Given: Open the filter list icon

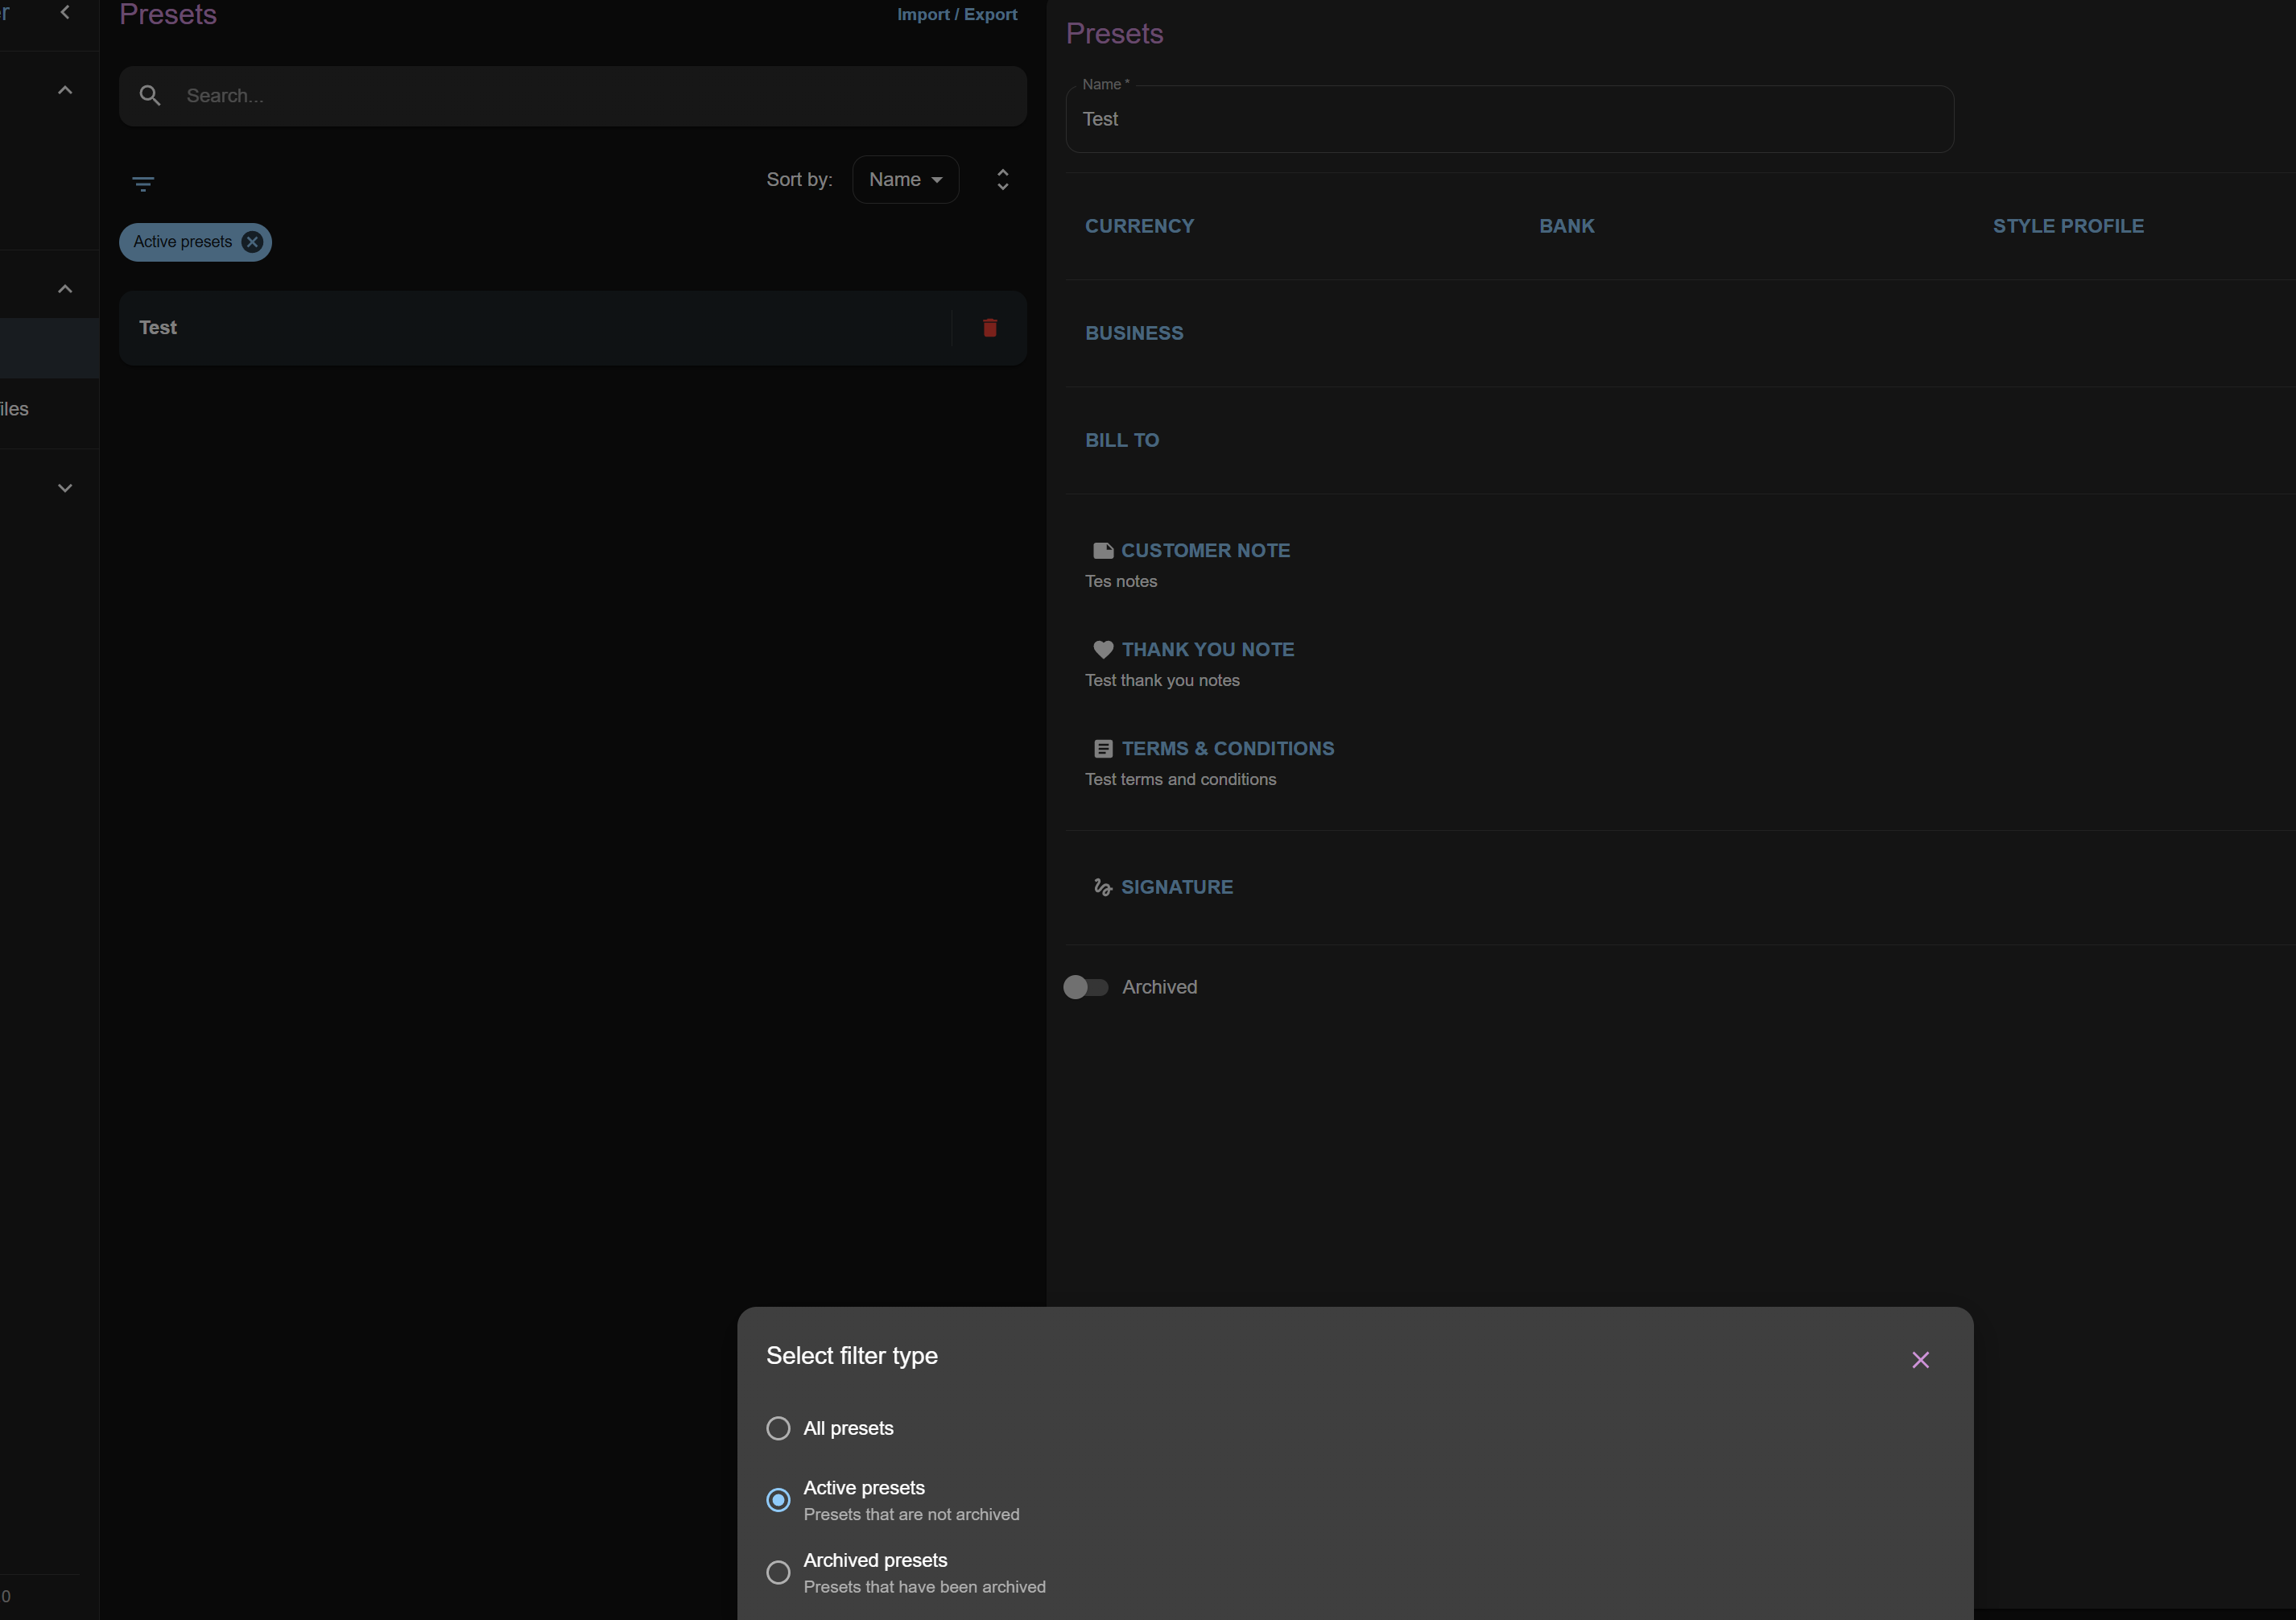Looking at the screenshot, I should pyautogui.click(x=143, y=184).
